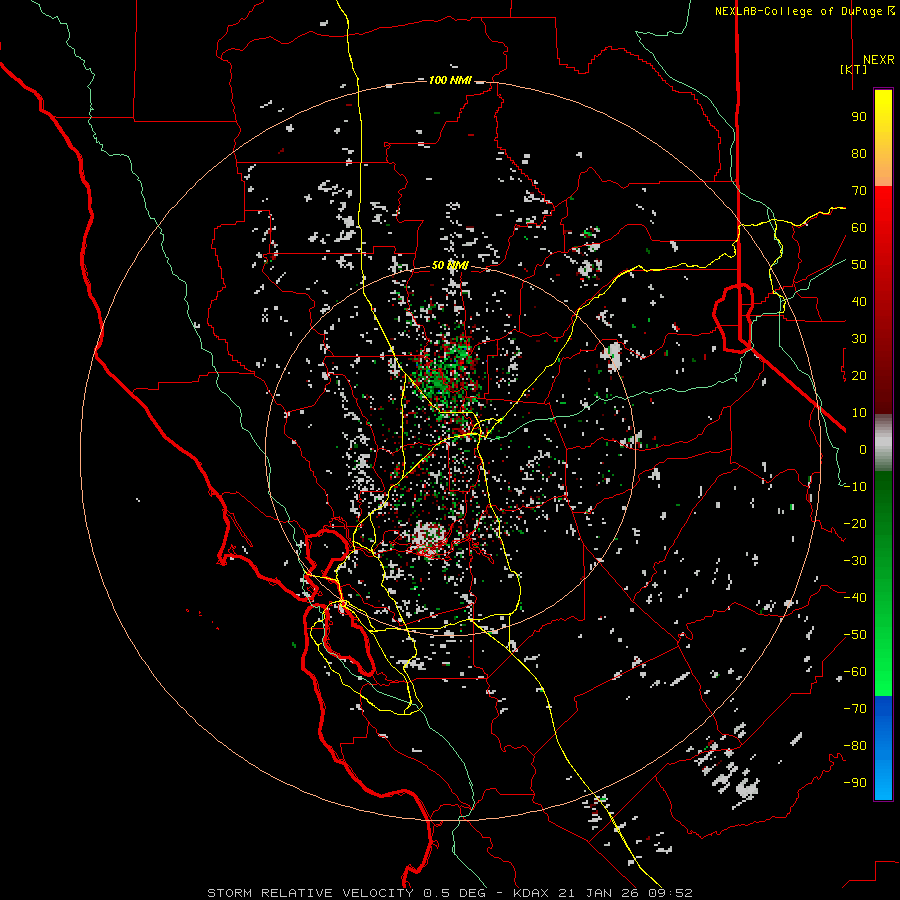The height and width of the screenshot is (900, 900).
Task: Click the -30 value on the velocity scale
Action: (x=855, y=561)
